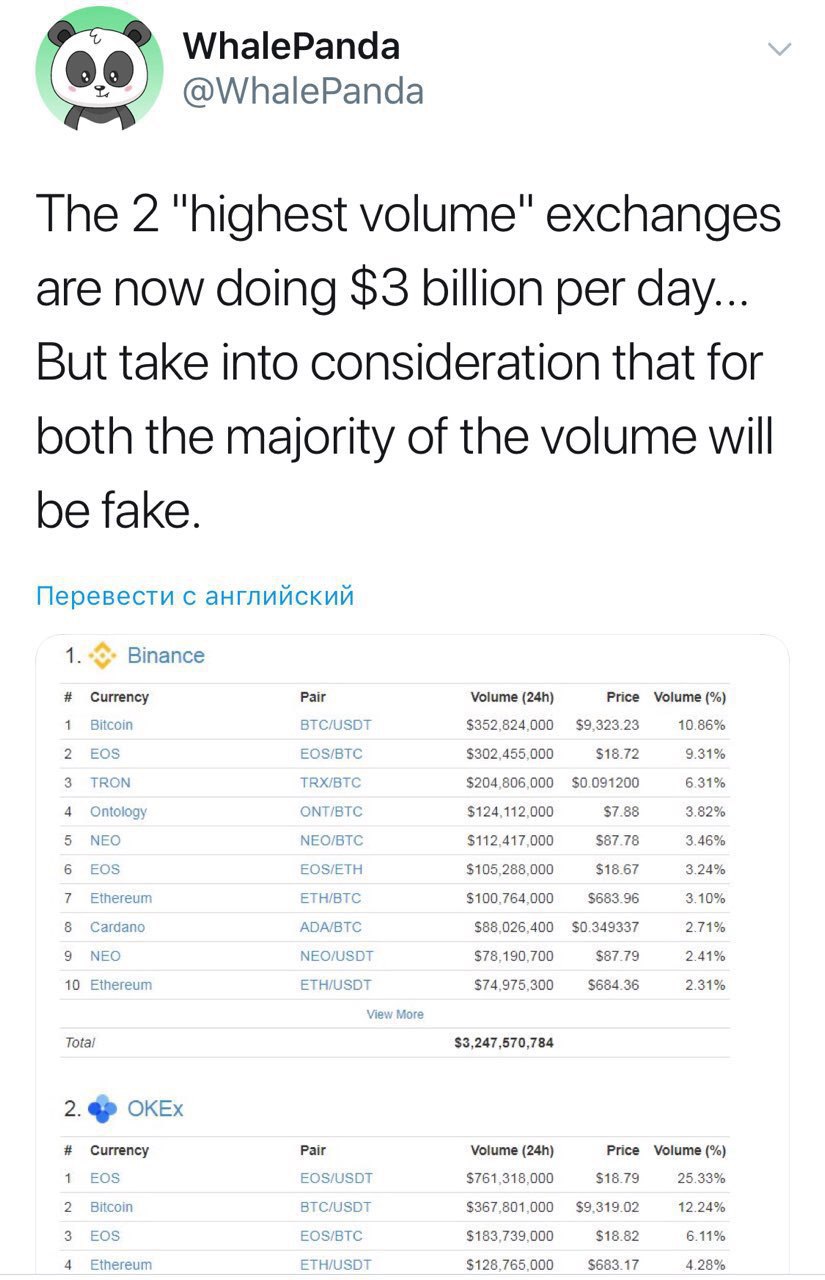Screen dimensions: 825x1280
Task: Open WhalePanda display name
Action: pos(292,45)
